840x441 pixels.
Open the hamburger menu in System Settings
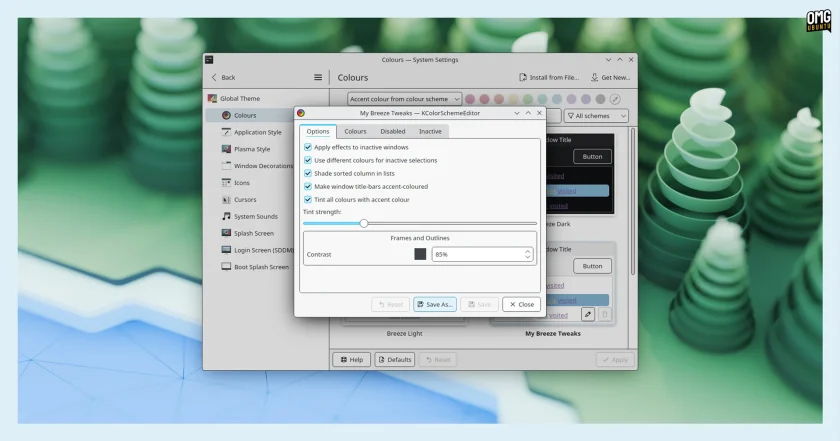[x=318, y=77]
